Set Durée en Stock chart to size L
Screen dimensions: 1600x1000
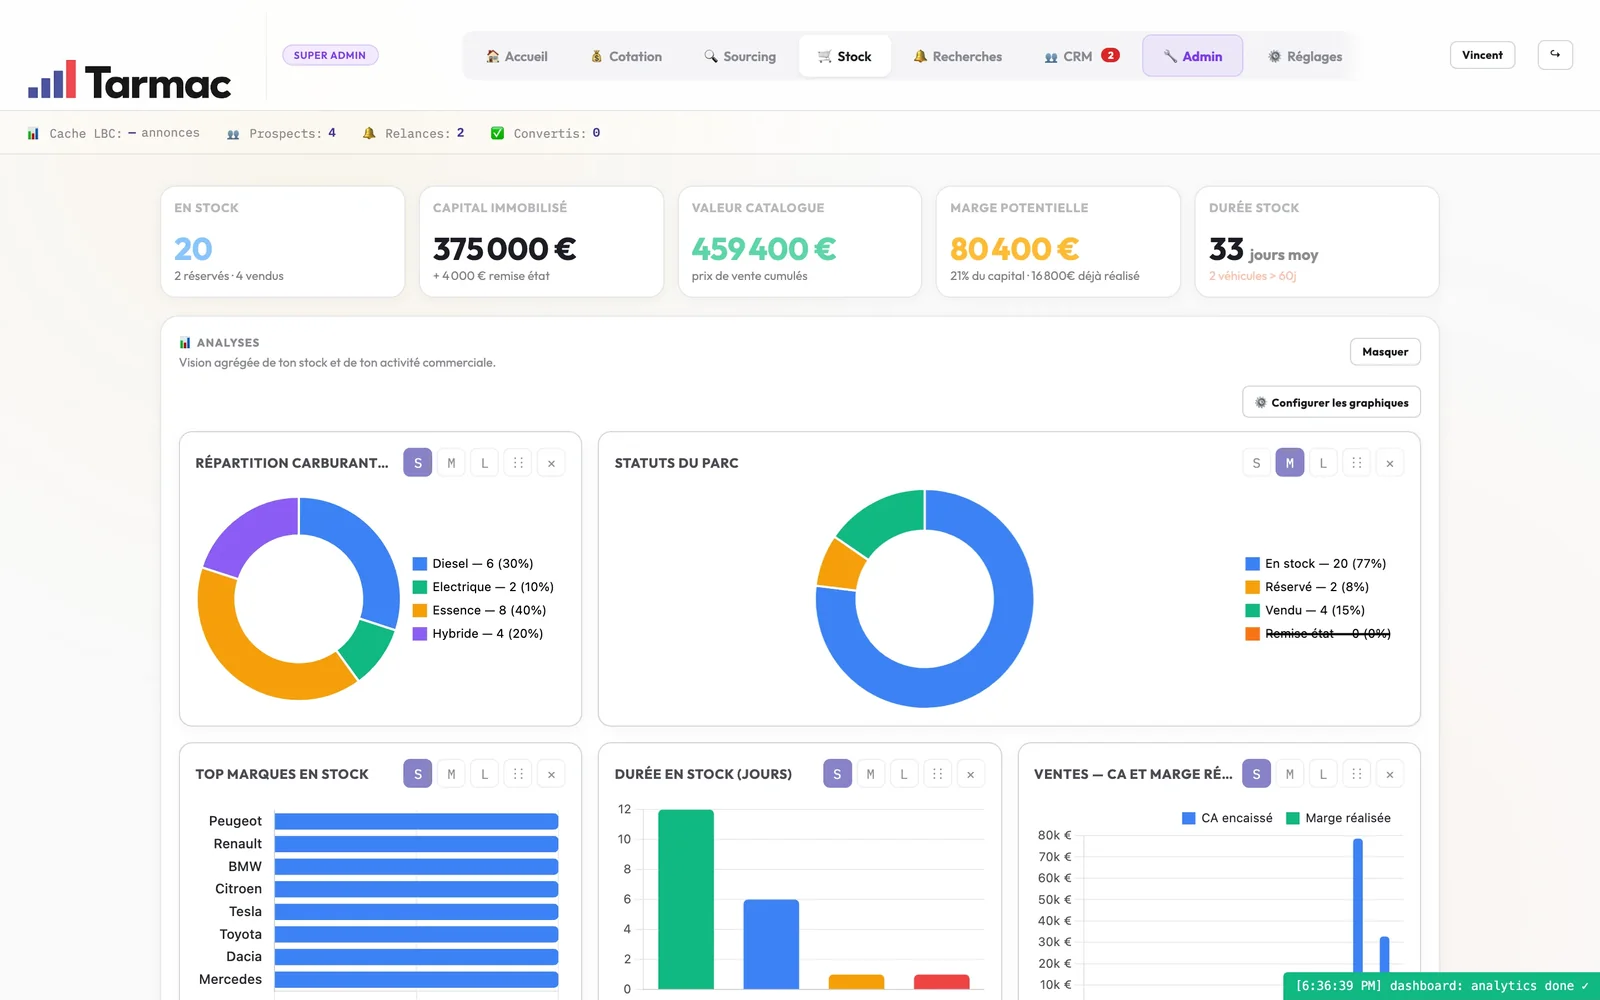pyautogui.click(x=904, y=774)
